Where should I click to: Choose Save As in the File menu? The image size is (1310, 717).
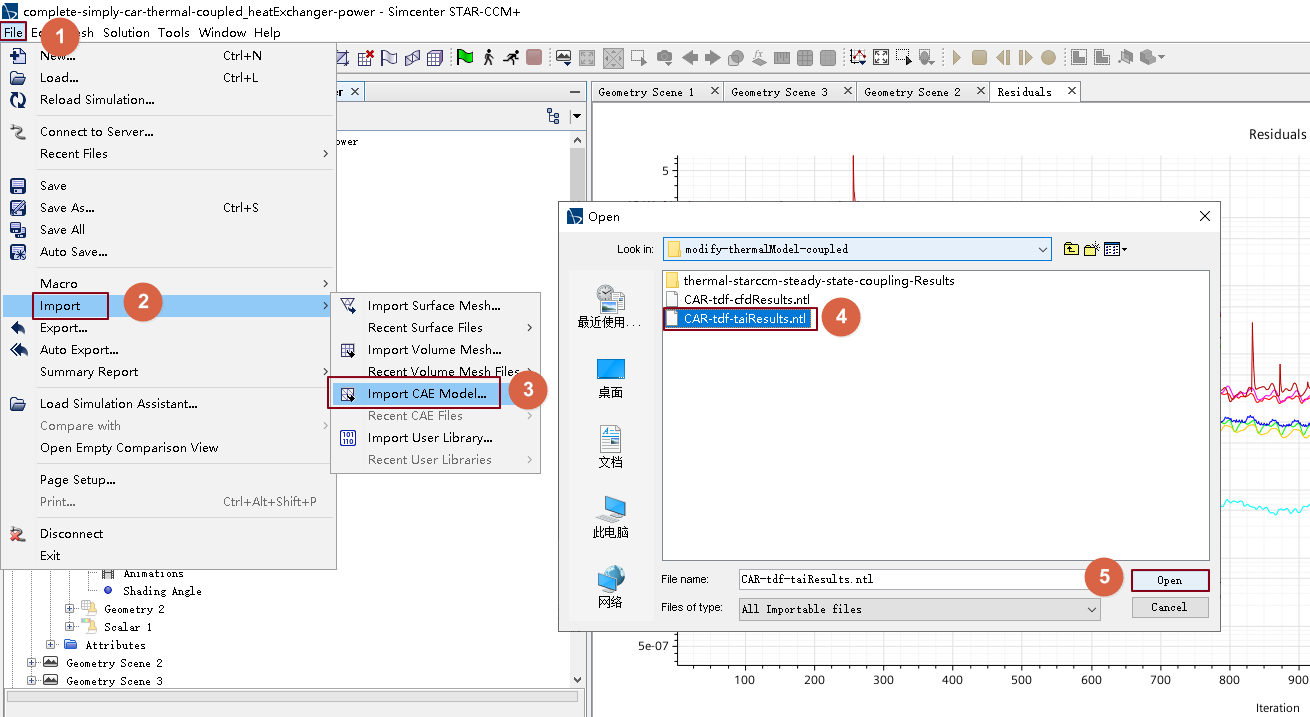[x=168, y=208]
